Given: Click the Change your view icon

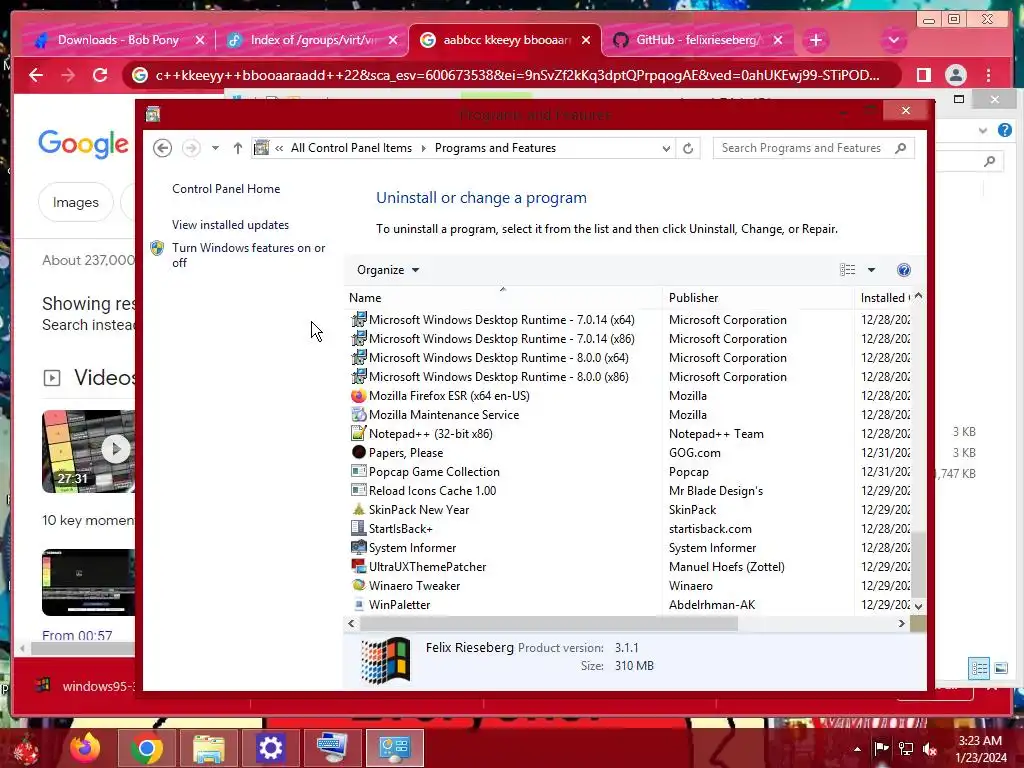Looking at the screenshot, I should click(847, 270).
